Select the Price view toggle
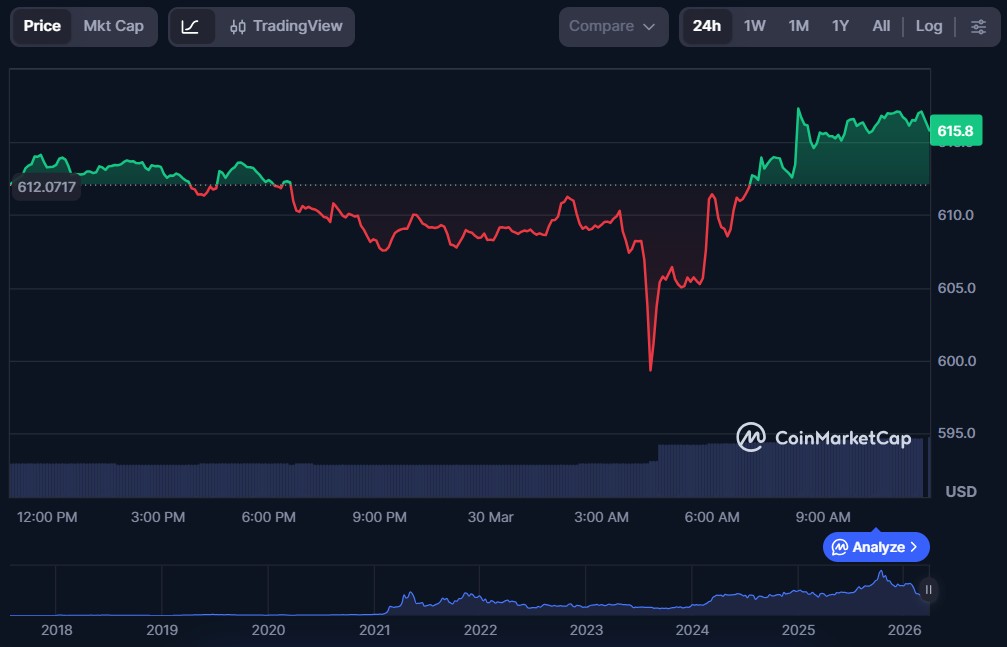1007x647 pixels. tap(42, 26)
